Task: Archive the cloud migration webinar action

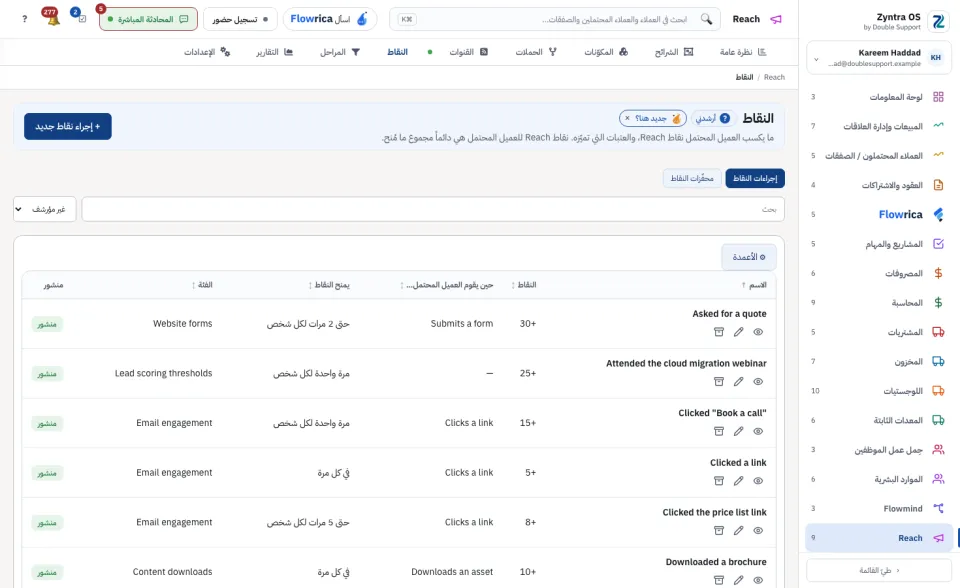Action: [x=719, y=382]
